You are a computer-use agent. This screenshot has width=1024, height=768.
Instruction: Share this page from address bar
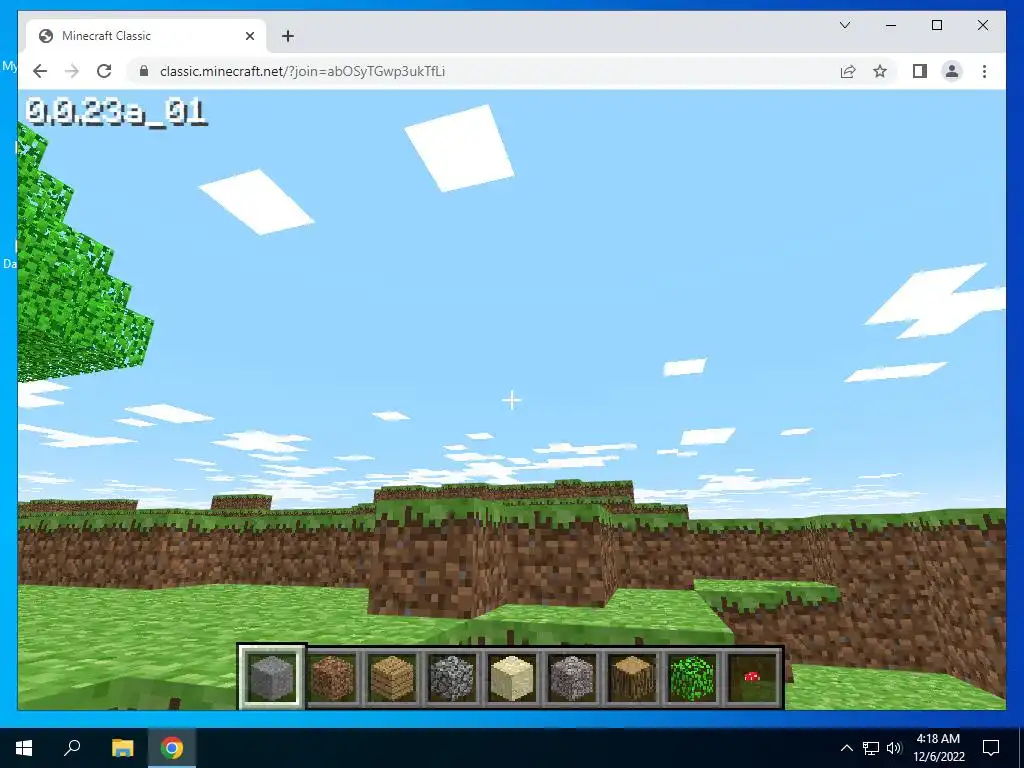pos(848,71)
